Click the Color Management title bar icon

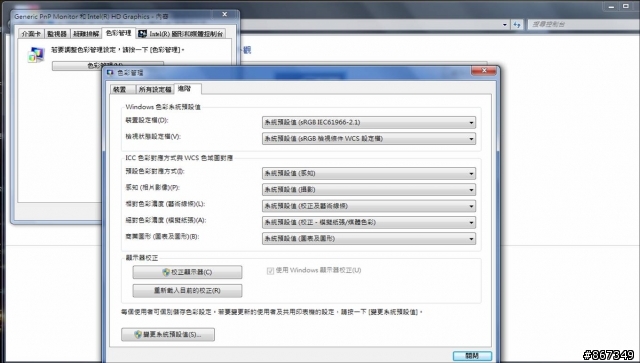click(110, 73)
